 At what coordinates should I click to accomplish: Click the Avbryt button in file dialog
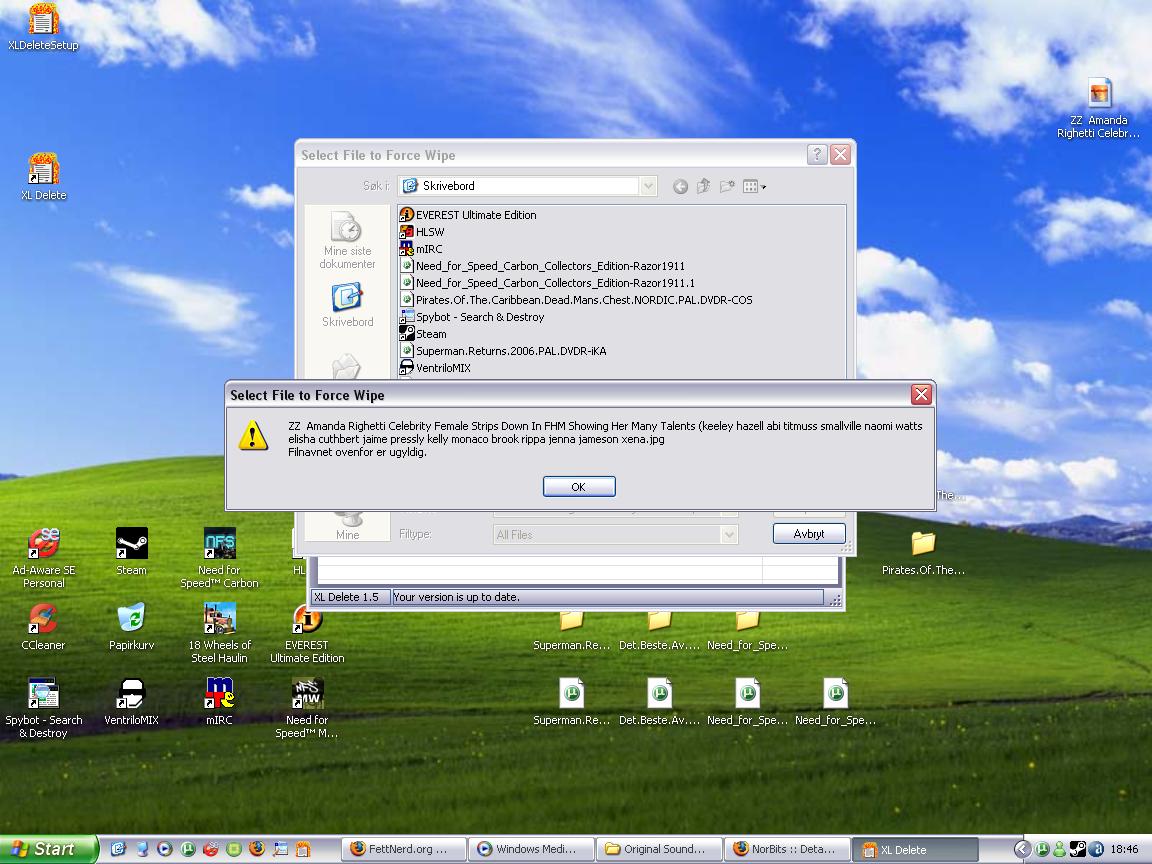[x=809, y=533]
